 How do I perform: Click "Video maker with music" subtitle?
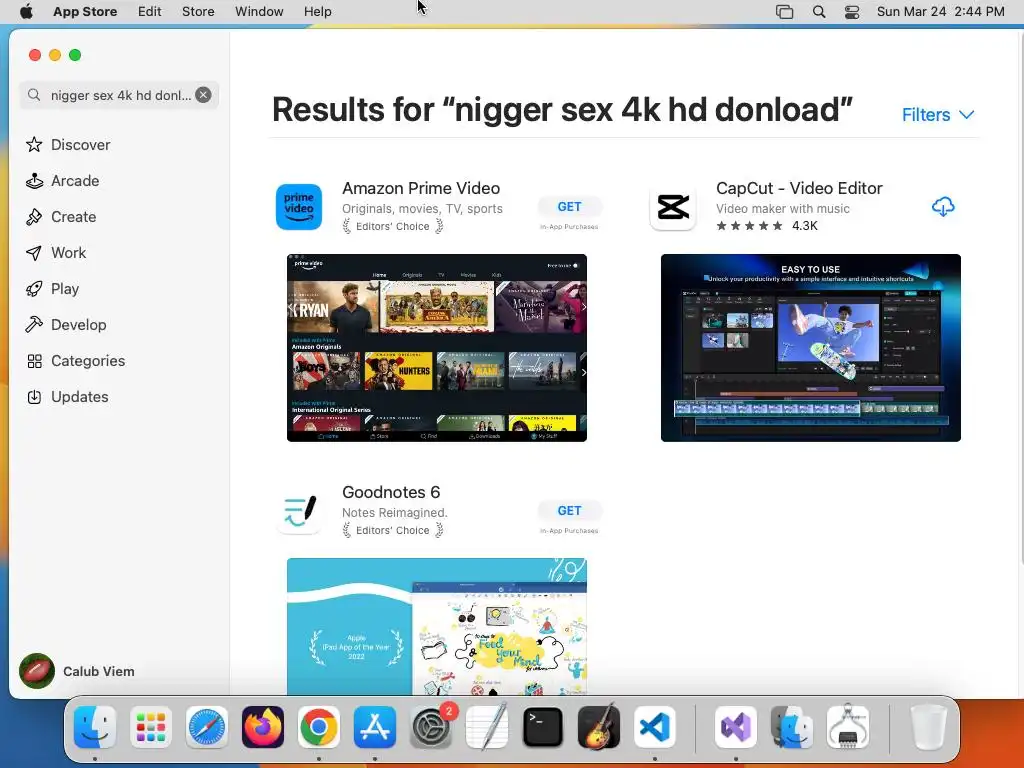(782, 209)
